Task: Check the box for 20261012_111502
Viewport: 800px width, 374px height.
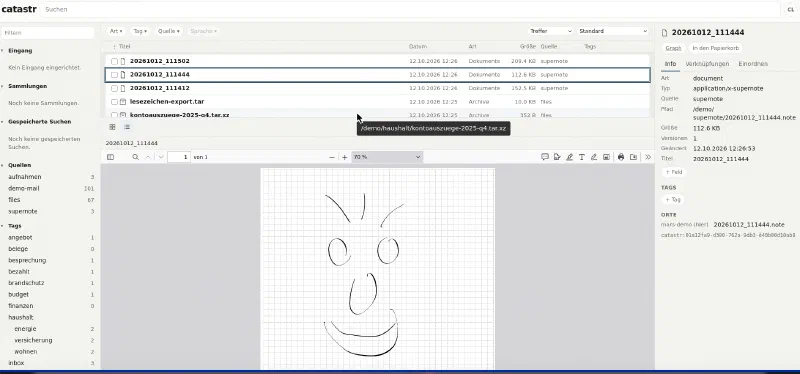Action: 114,61
